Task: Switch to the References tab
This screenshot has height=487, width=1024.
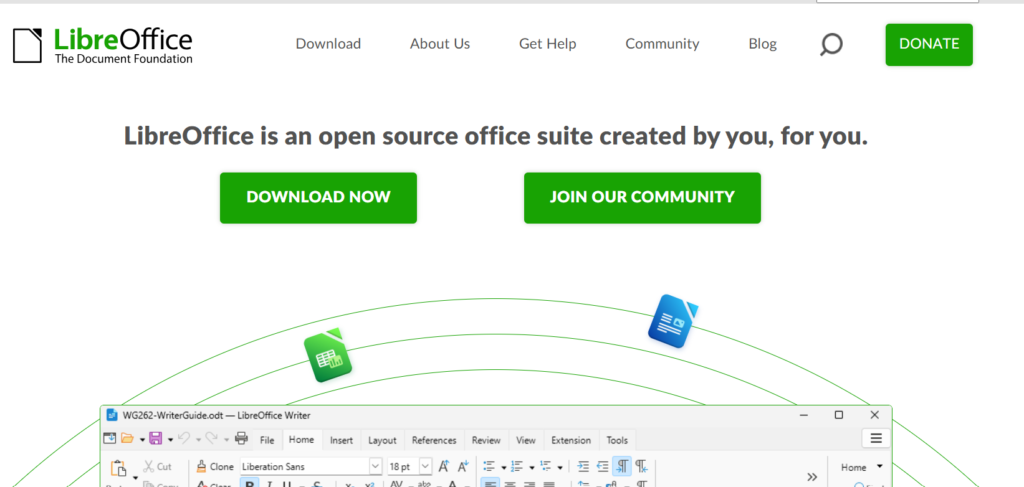Action: tap(434, 440)
